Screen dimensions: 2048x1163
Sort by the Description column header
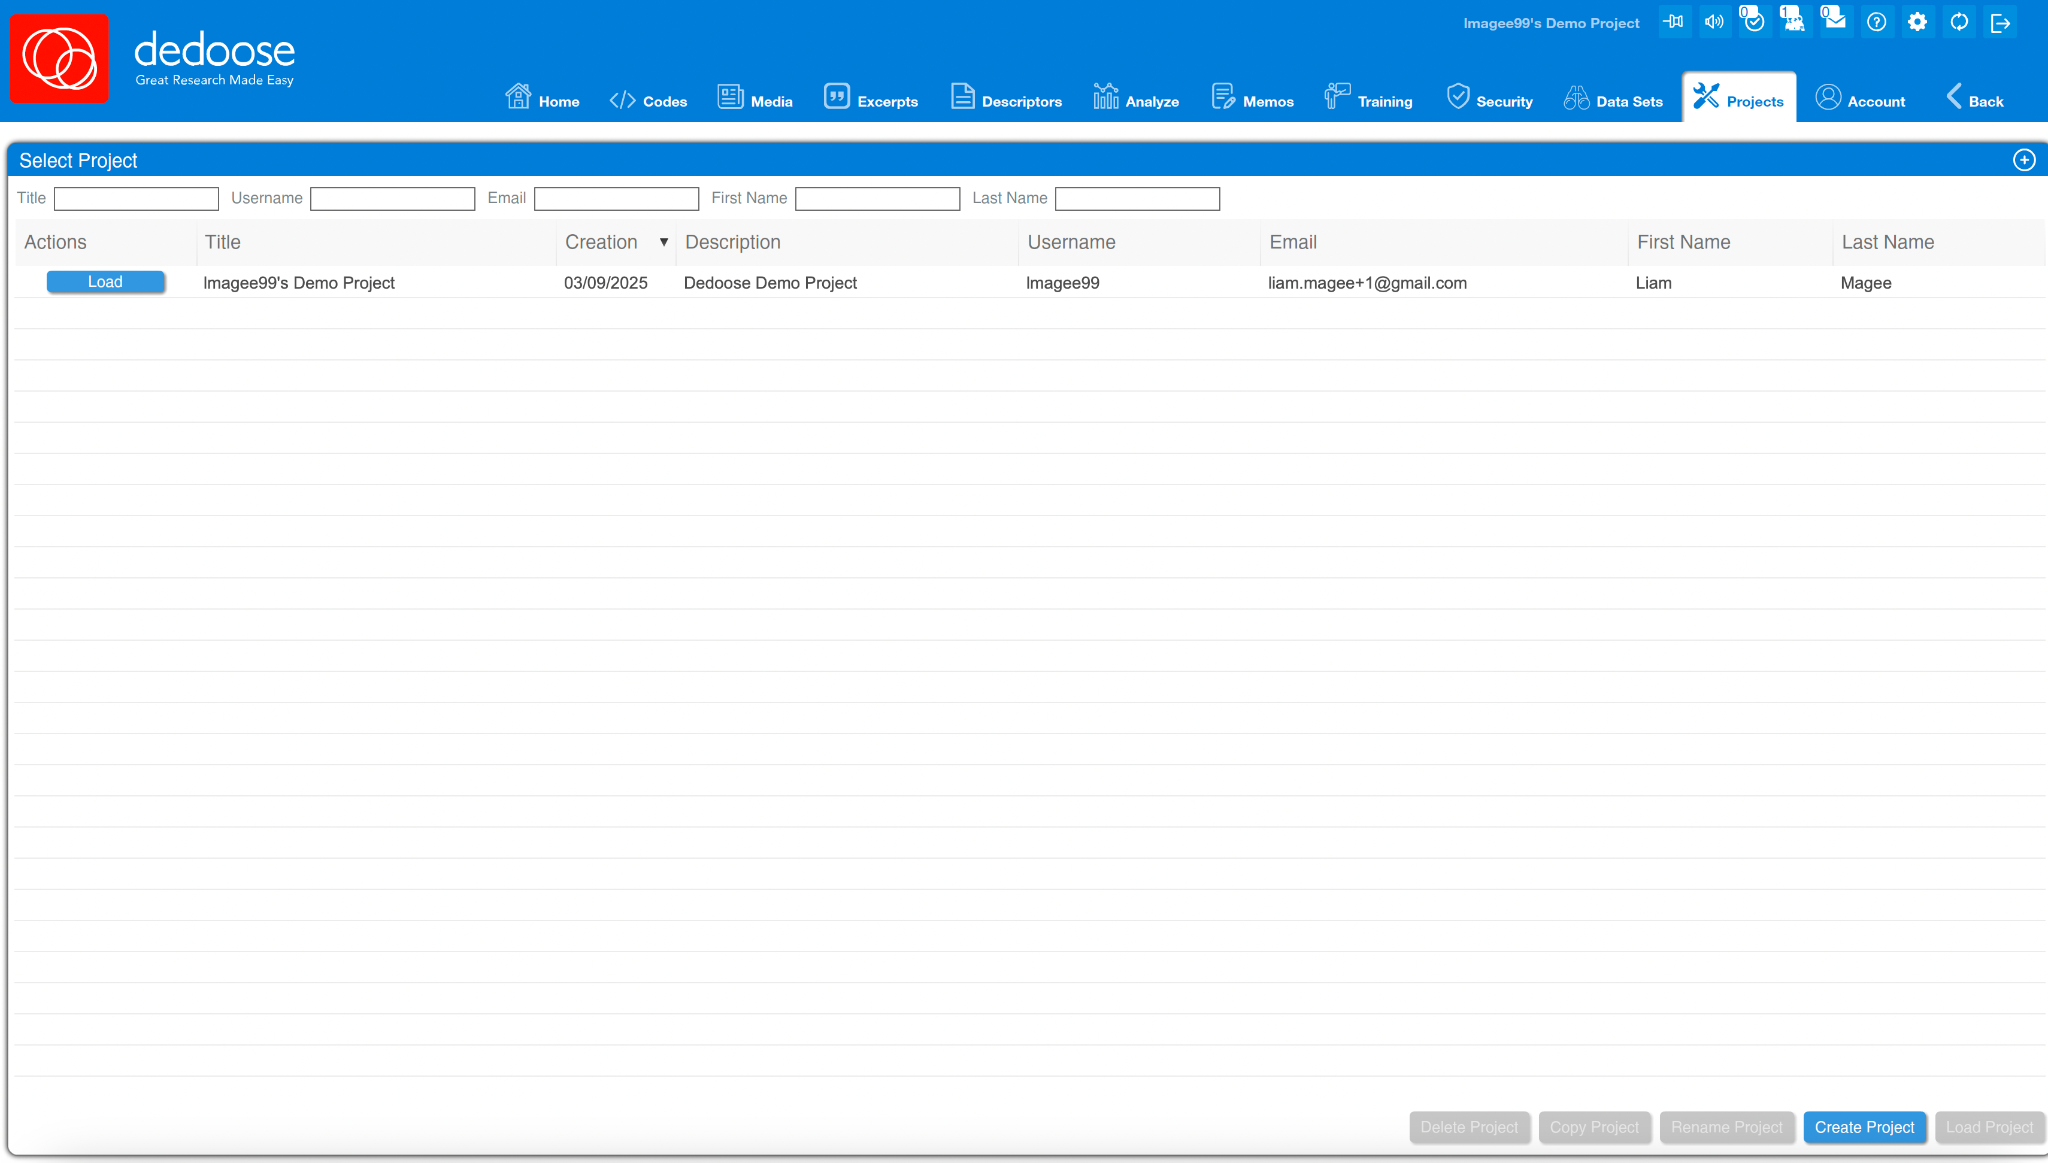coord(847,242)
